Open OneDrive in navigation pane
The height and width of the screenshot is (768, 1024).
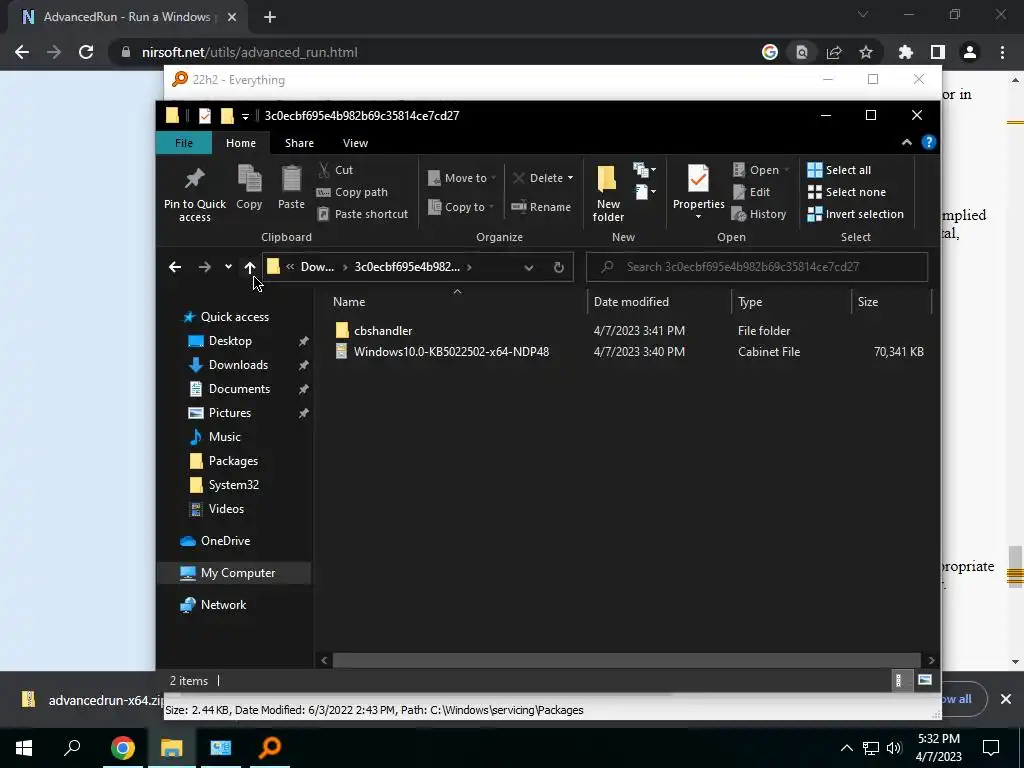pos(225,541)
